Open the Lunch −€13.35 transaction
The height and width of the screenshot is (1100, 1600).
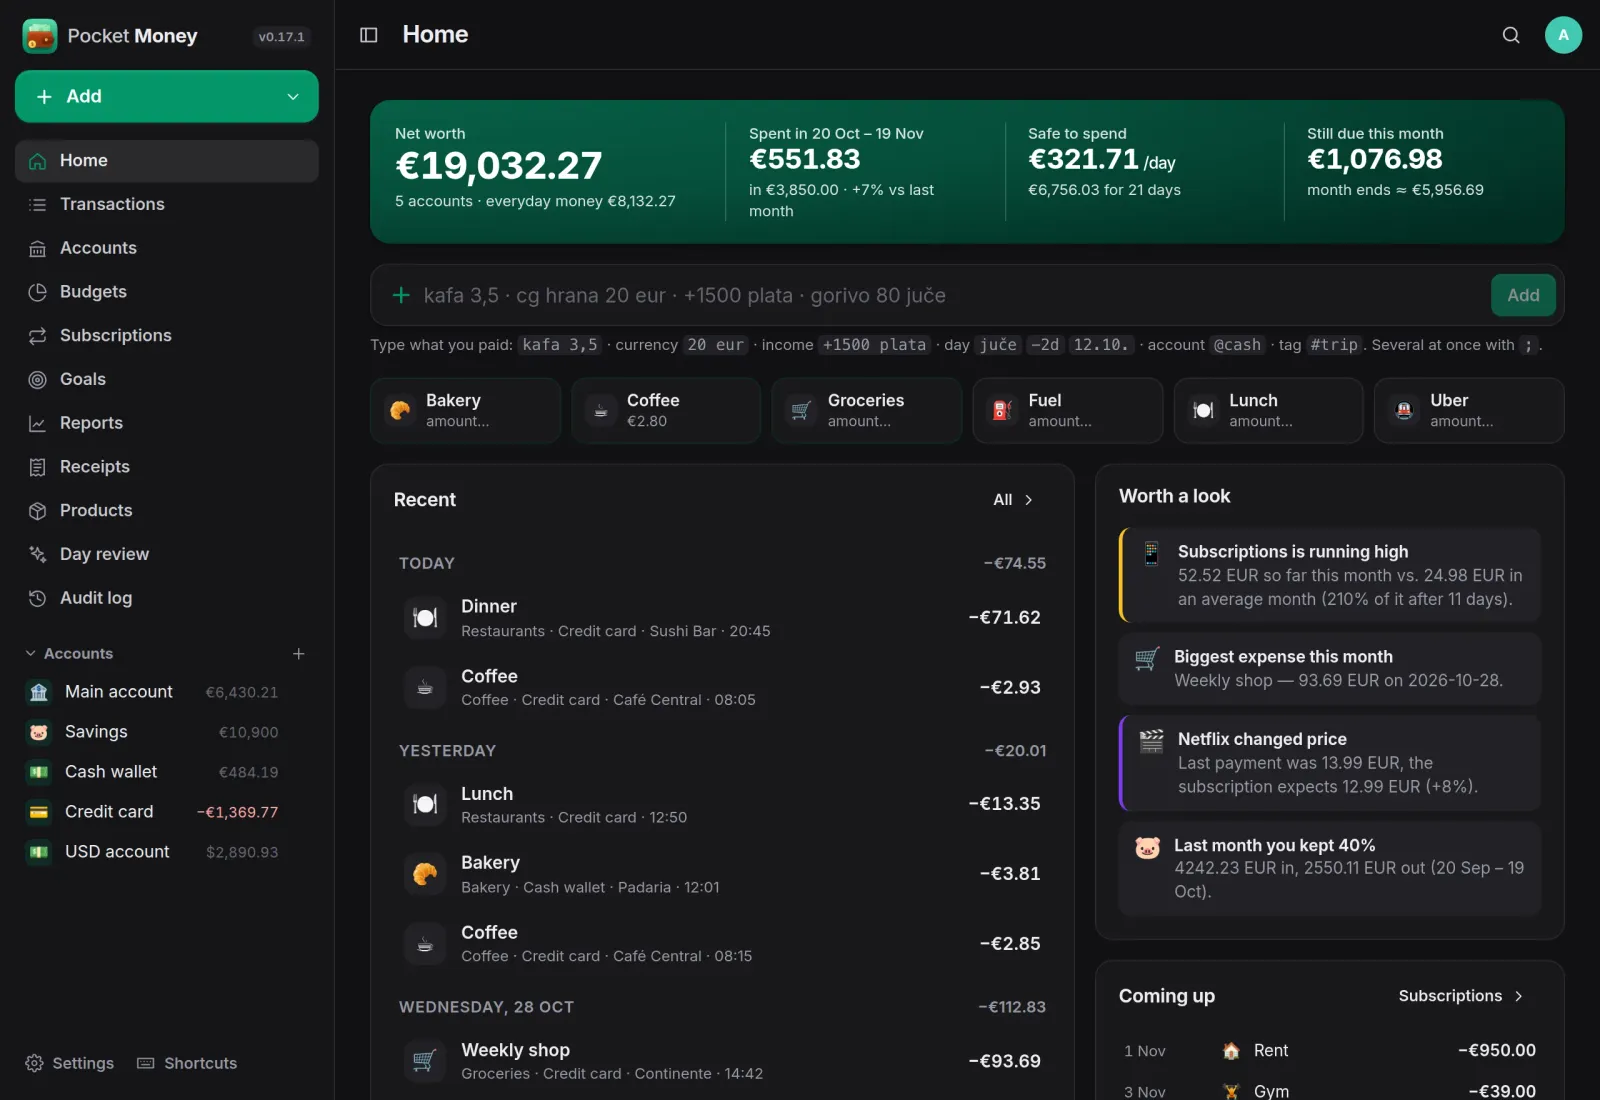pyautogui.click(x=722, y=804)
